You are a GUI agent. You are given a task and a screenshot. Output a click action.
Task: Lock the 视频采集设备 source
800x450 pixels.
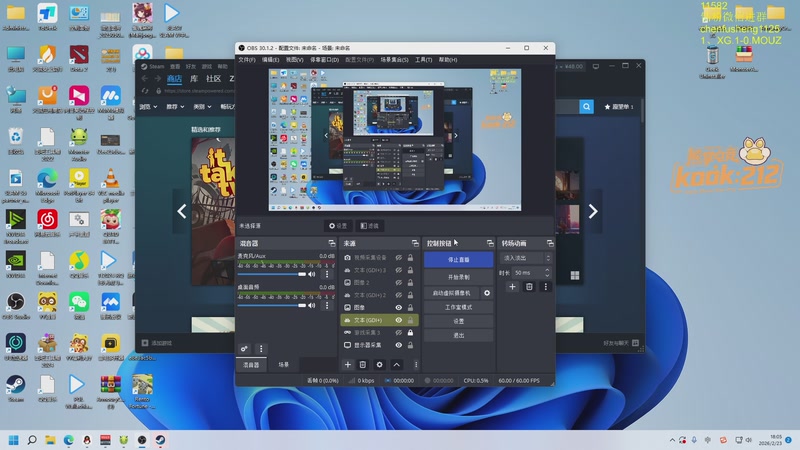[x=410, y=258]
